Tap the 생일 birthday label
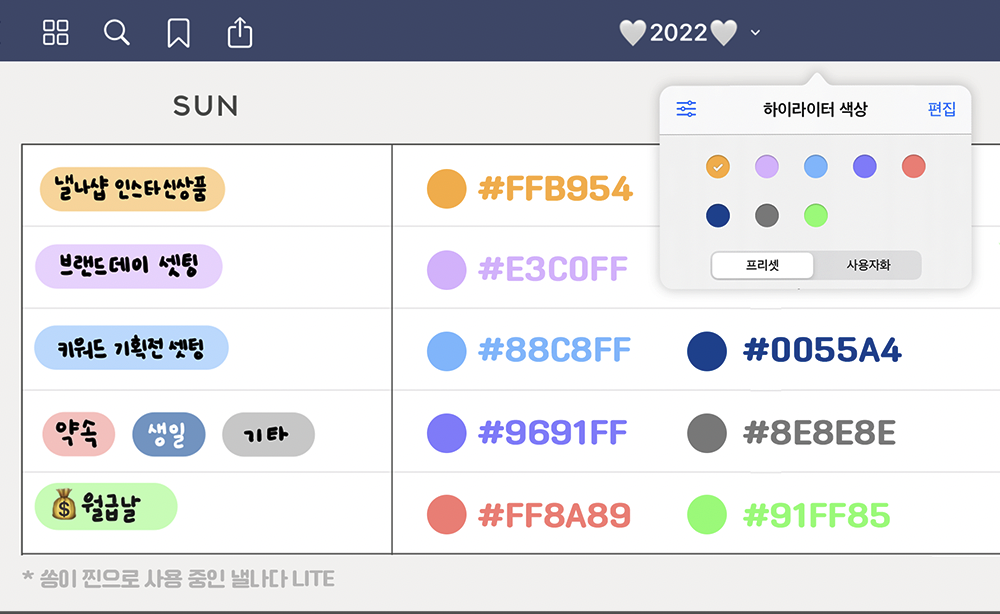The height and width of the screenshot is (614, 1000). tap(168, 434)
